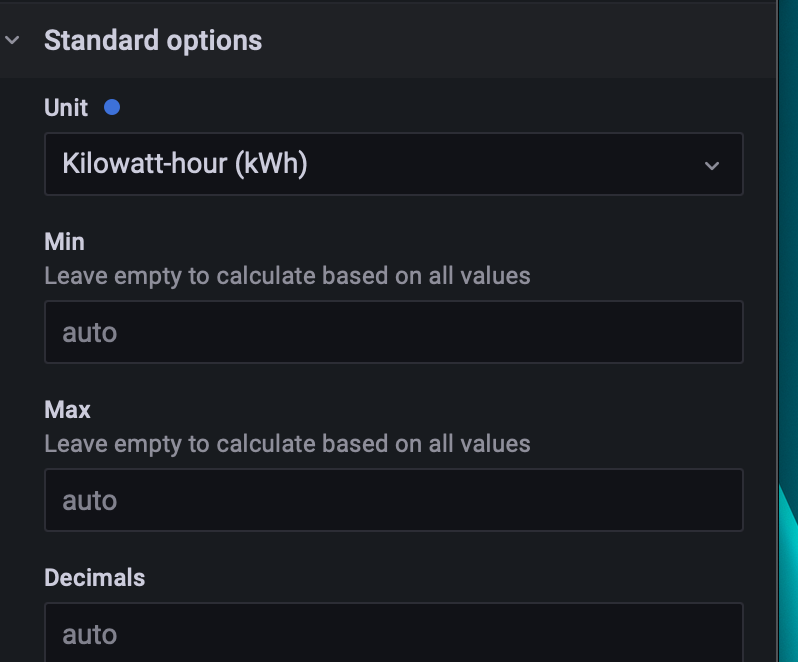Click the description text under Min
Screen dimensions: 798x662
pos(287,275)
